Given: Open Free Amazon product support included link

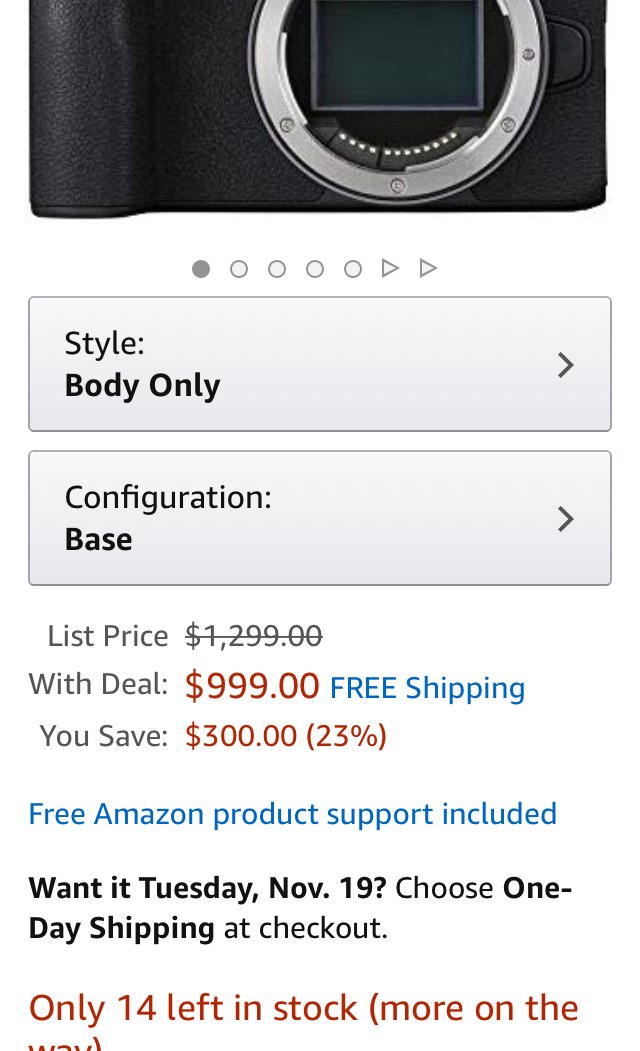Looking at the screenshot, I should (x=292, y=814).
